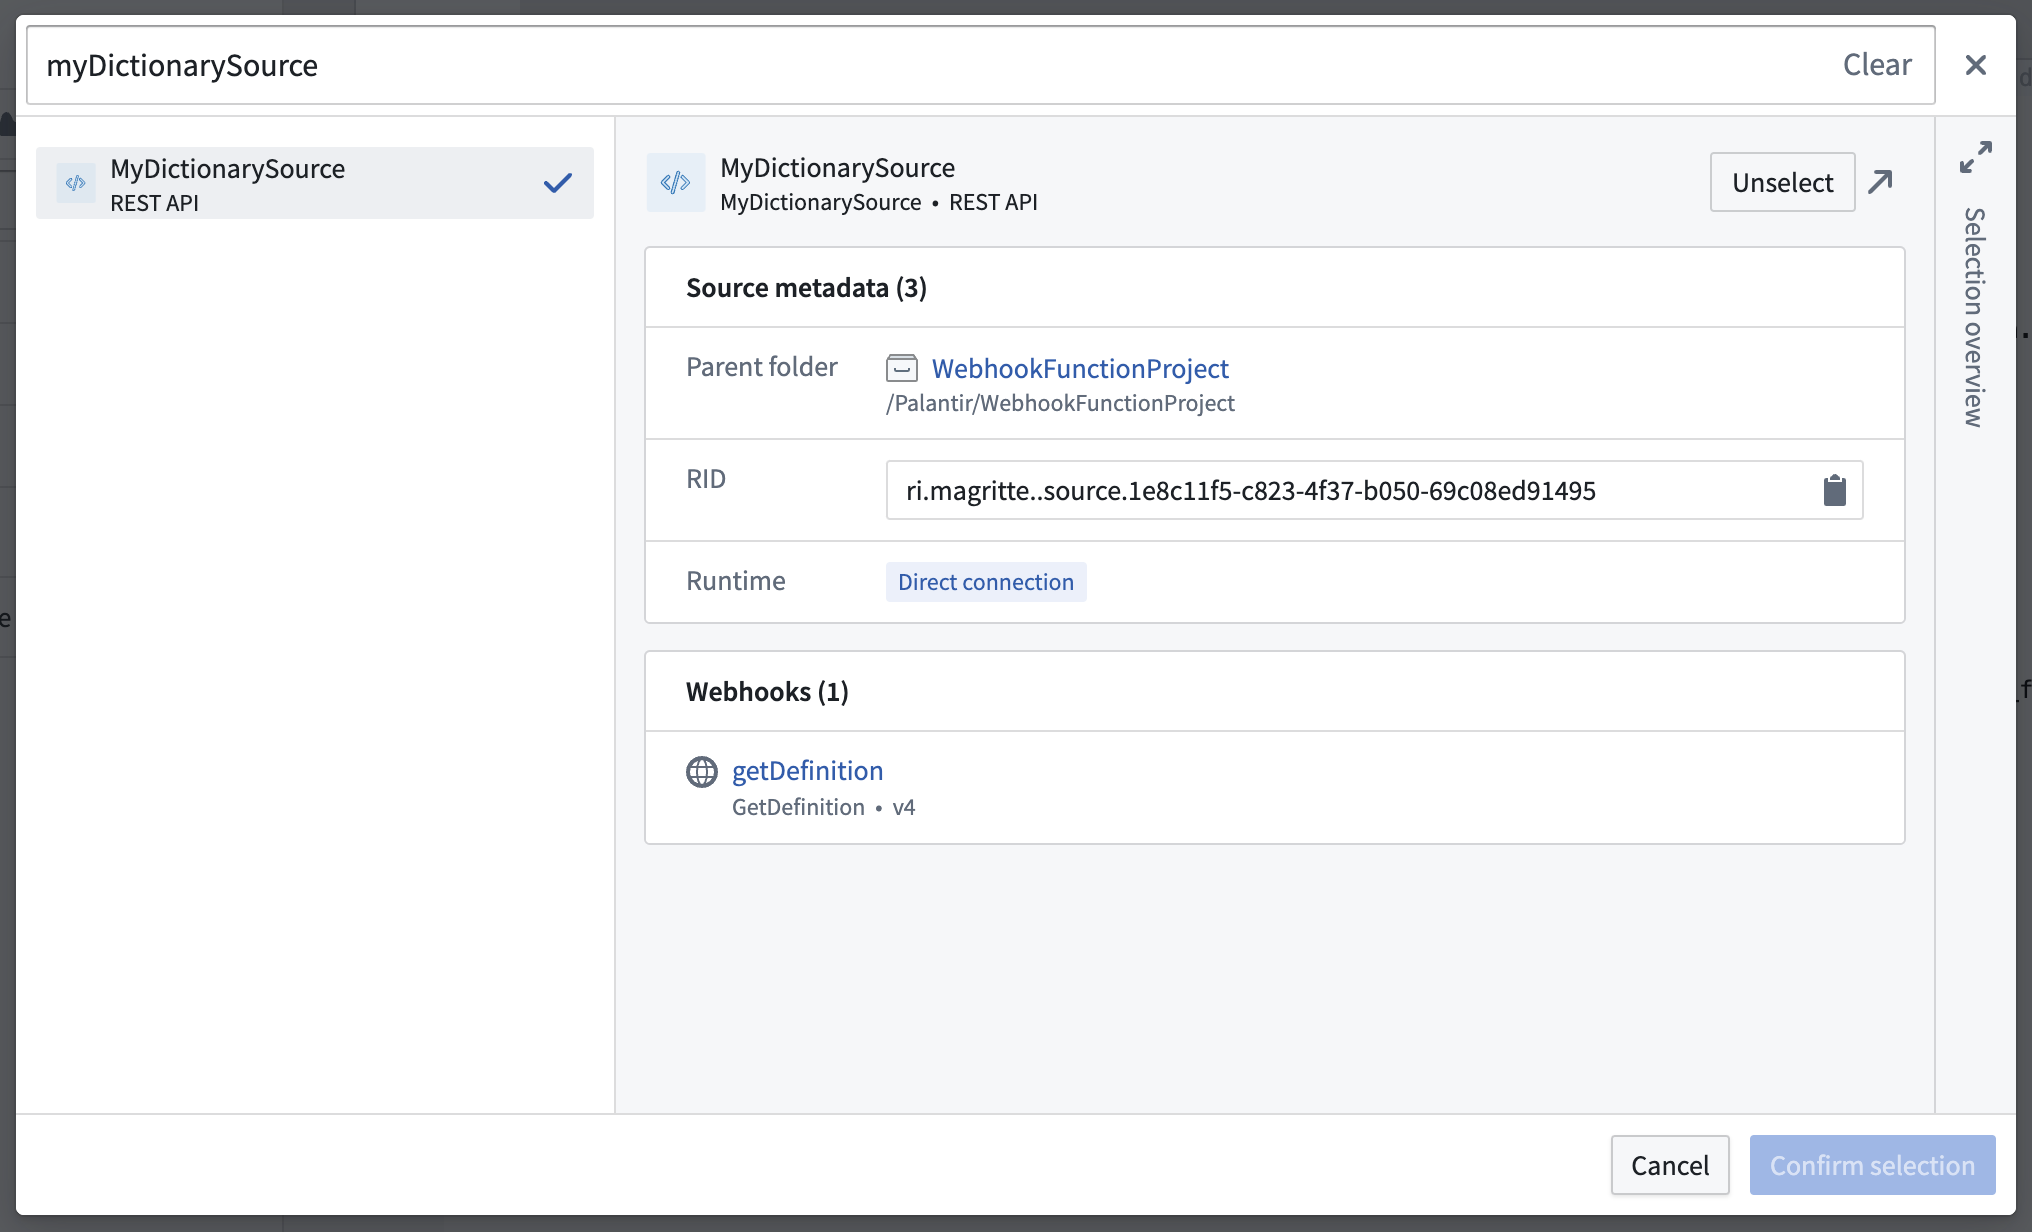
Task: Click the selected checkmark on MyDictionarySource row
Action: 557,183
